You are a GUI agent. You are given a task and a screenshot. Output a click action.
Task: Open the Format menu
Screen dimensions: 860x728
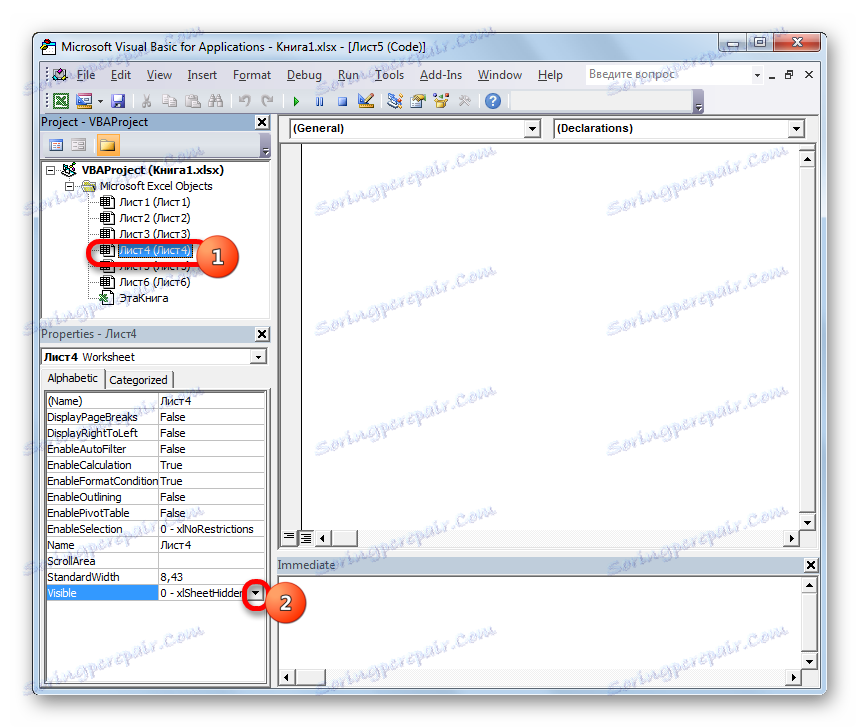[x=252, y=75]
